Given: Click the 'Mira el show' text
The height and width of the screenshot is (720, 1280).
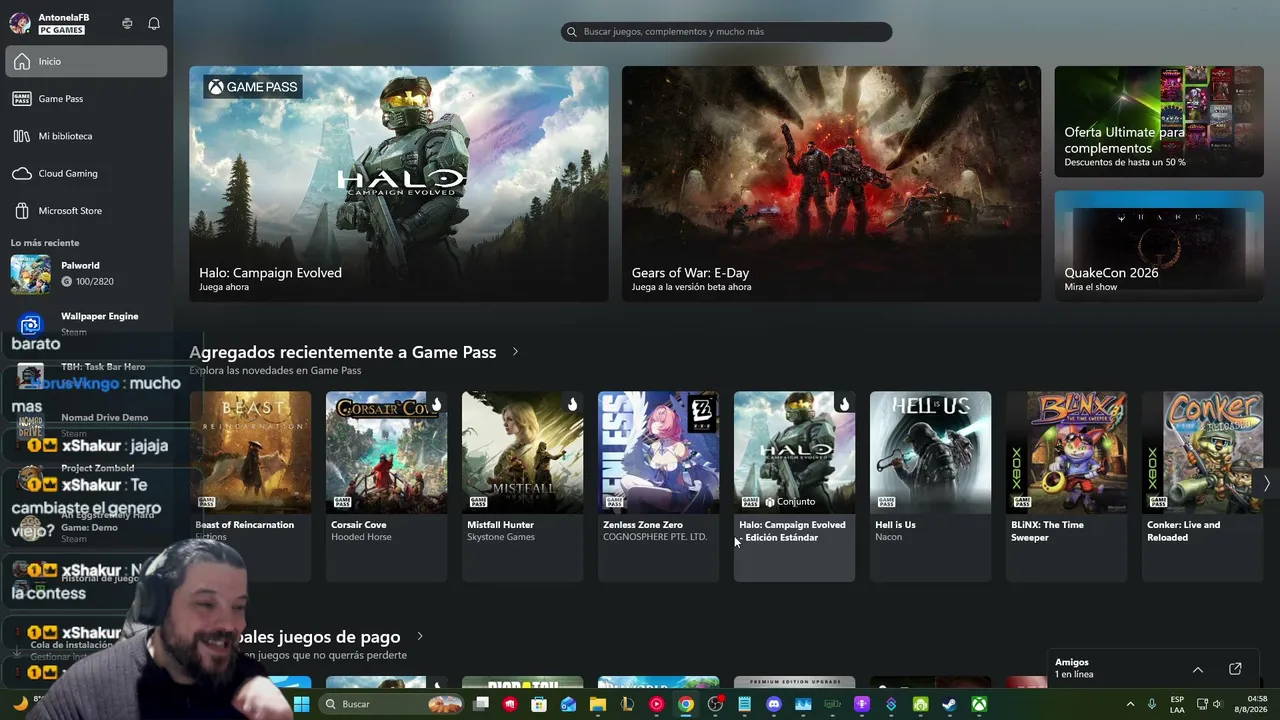Looking at the screenshot, I should click(1091, 287).
